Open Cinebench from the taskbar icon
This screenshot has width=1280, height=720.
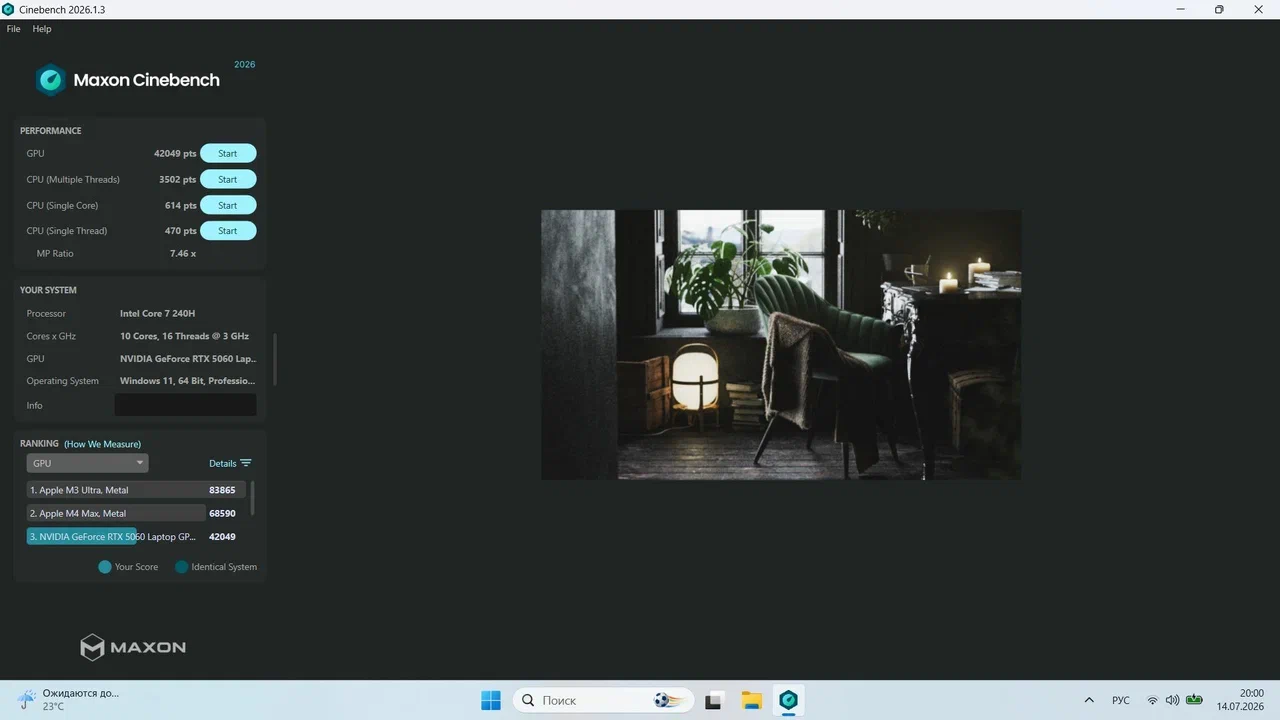click(x=788, y=700)
